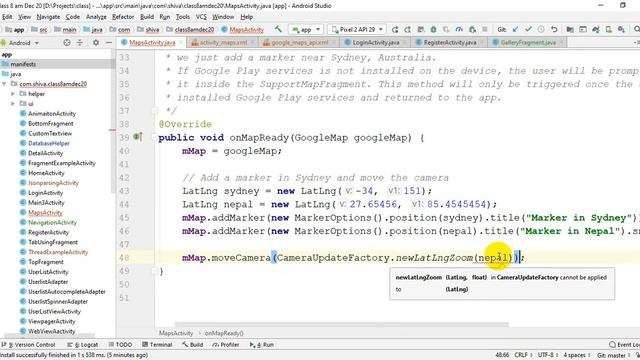Apply changes and restart activity
Viewport: 640px width, 360px height.
(407, 29)
